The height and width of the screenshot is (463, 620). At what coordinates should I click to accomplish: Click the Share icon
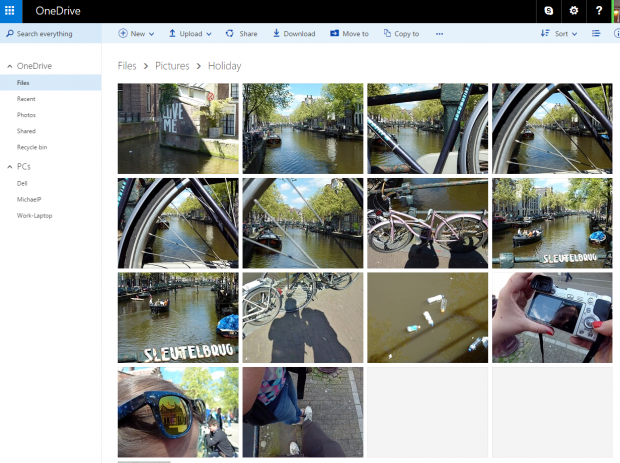[x=230, y=34]
